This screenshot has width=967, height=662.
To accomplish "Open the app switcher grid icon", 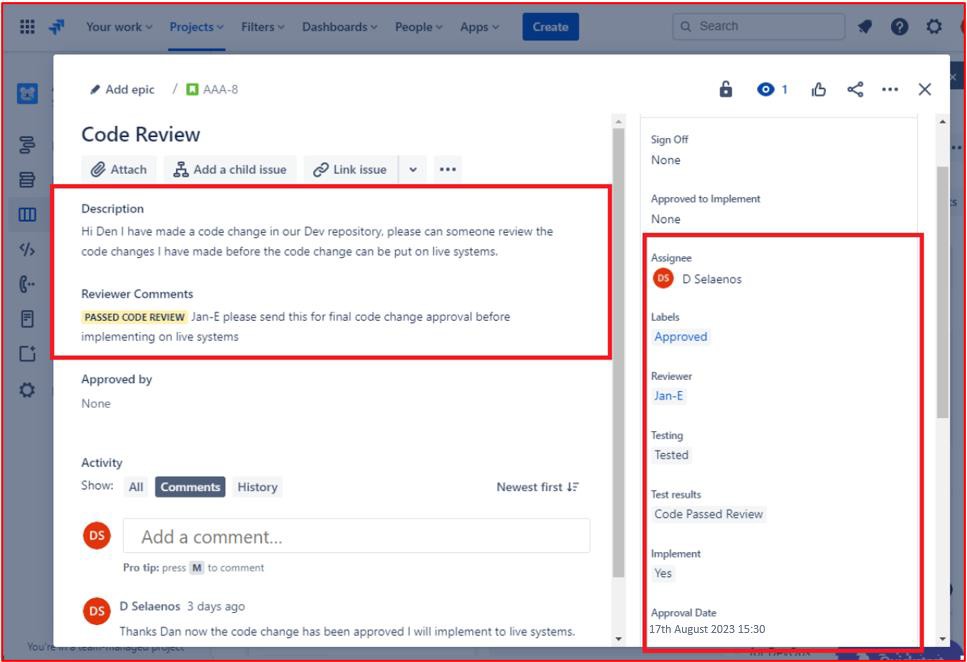I will point(27,27).
